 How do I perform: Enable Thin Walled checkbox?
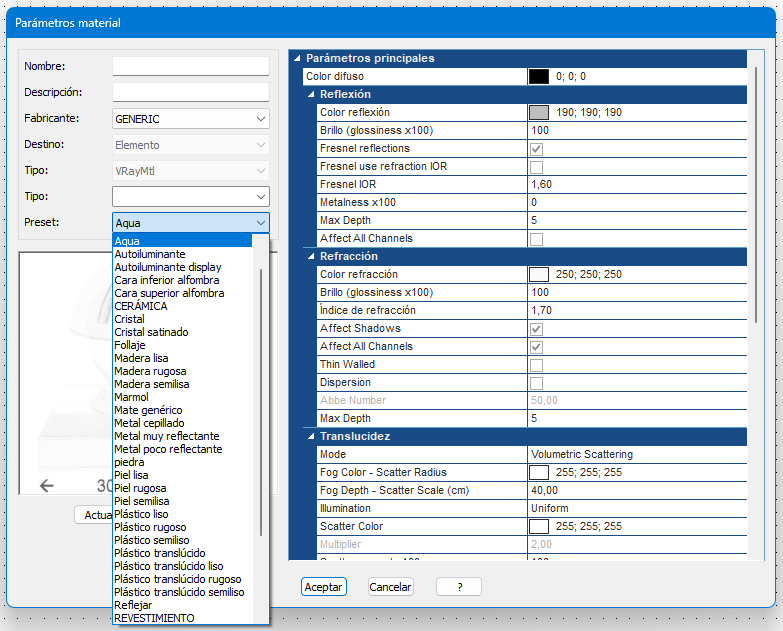coord(536,364)
